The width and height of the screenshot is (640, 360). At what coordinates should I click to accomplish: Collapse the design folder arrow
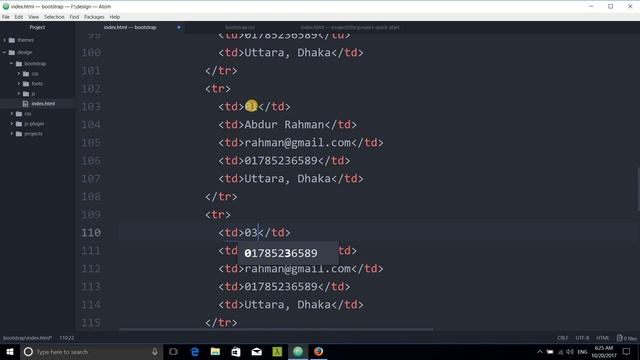pos(5,52)
